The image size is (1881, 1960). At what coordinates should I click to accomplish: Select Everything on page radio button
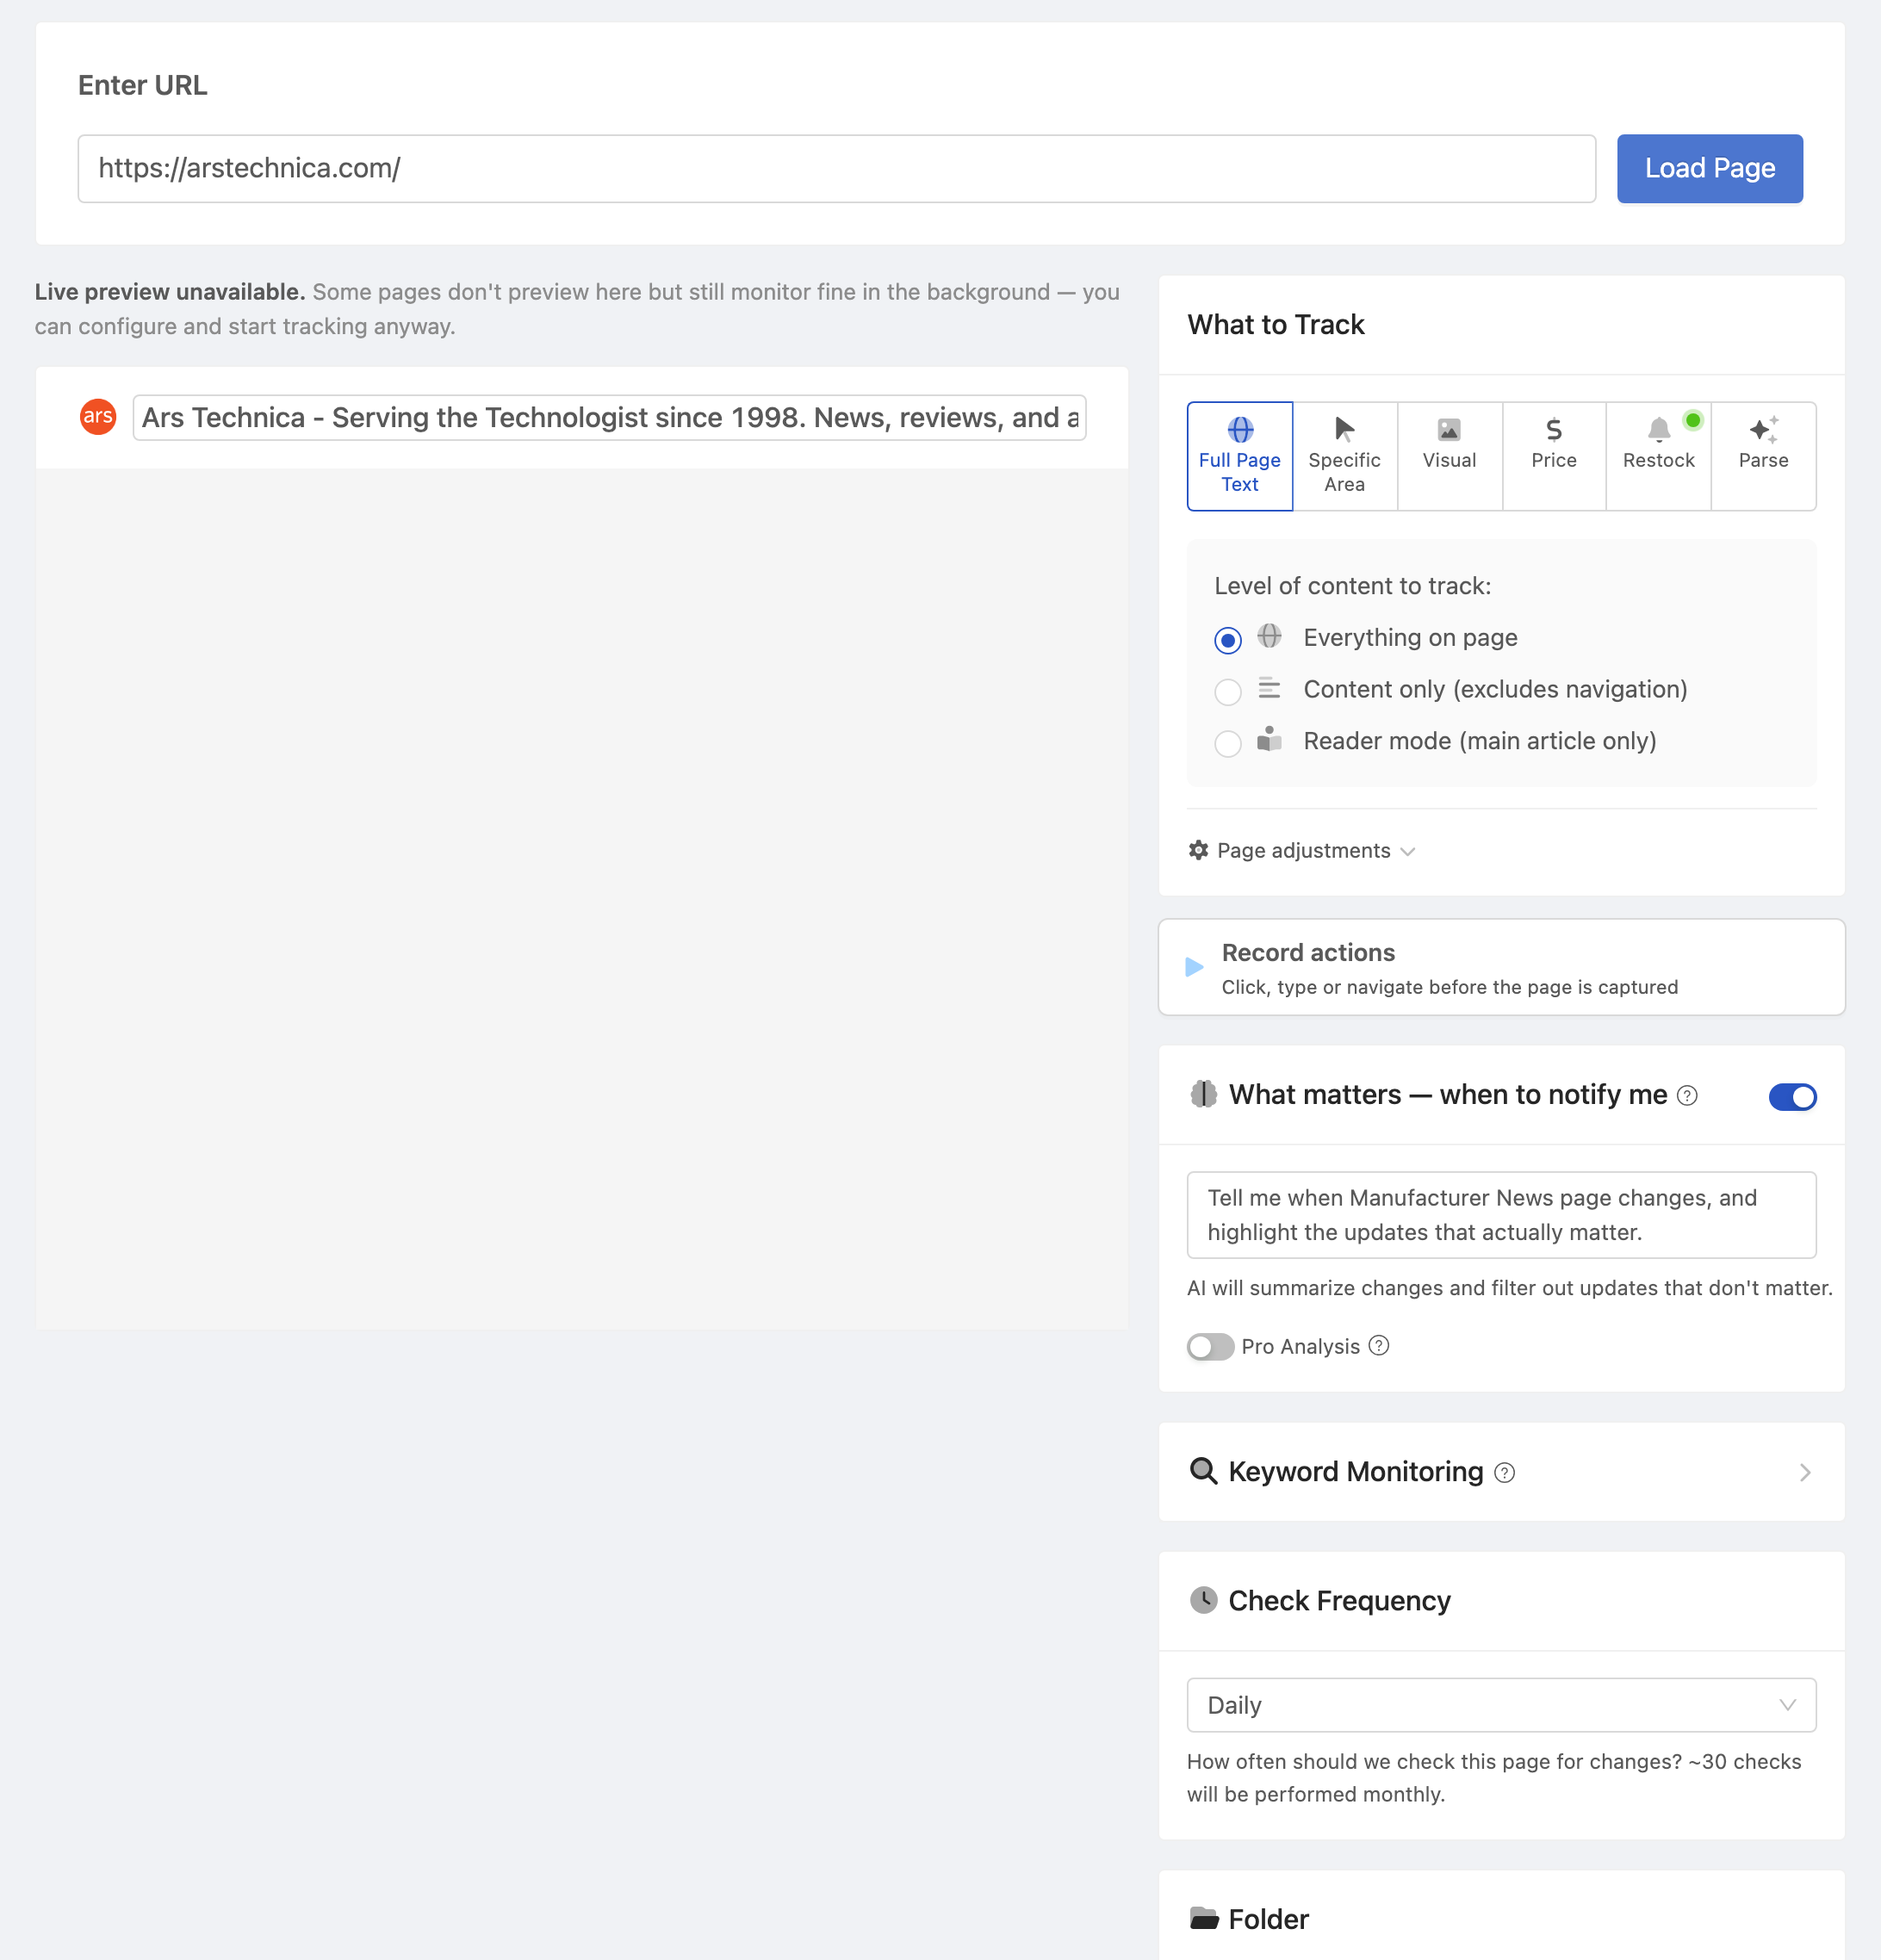pyautogui.click(x=1227, y=639)
